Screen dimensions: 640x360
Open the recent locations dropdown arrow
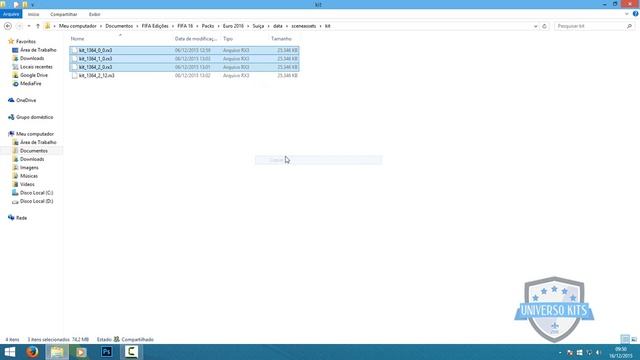coord(29,26)
